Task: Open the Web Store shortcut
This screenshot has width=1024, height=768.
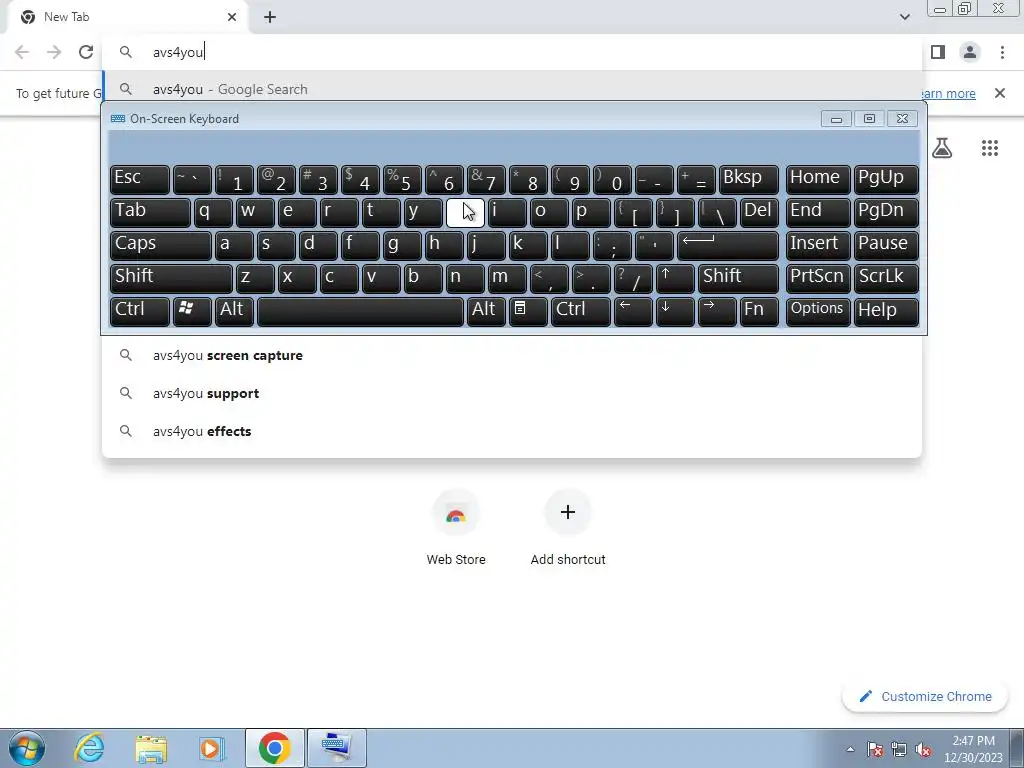Action: 456,529
